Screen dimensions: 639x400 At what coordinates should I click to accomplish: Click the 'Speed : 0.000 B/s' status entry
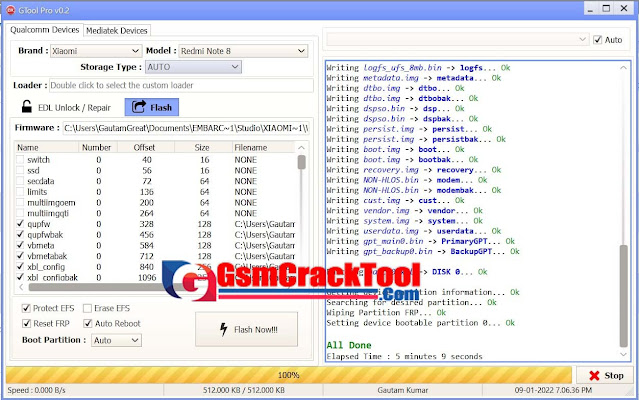37,390
